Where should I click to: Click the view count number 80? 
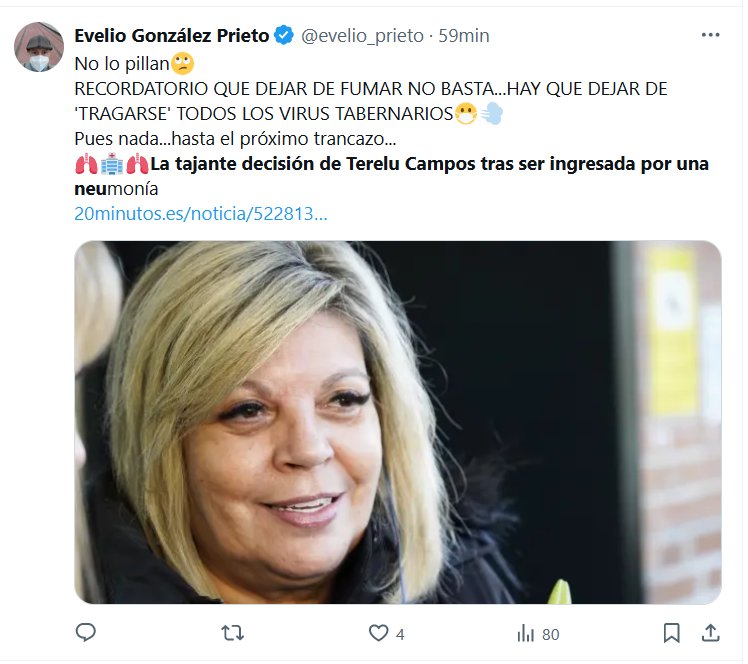(x=551, y=634)
